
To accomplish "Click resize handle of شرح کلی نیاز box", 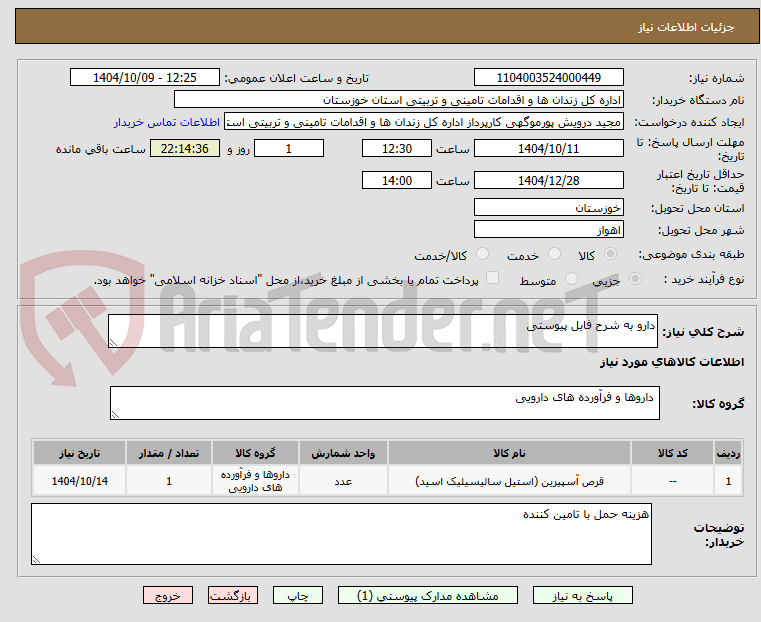I will (113, 343).
